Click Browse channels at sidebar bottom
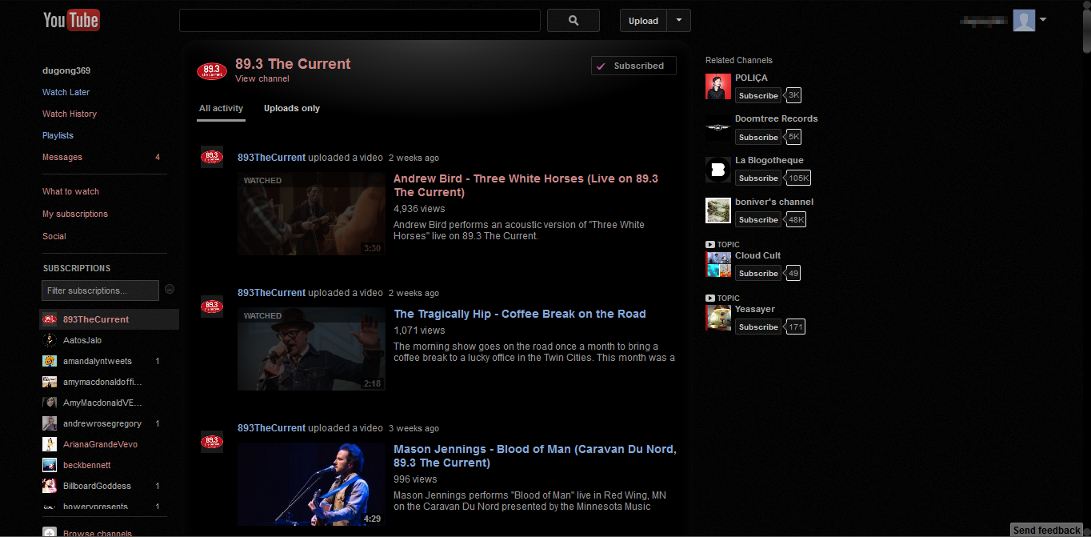The image size is (1091, 537). 97,533
